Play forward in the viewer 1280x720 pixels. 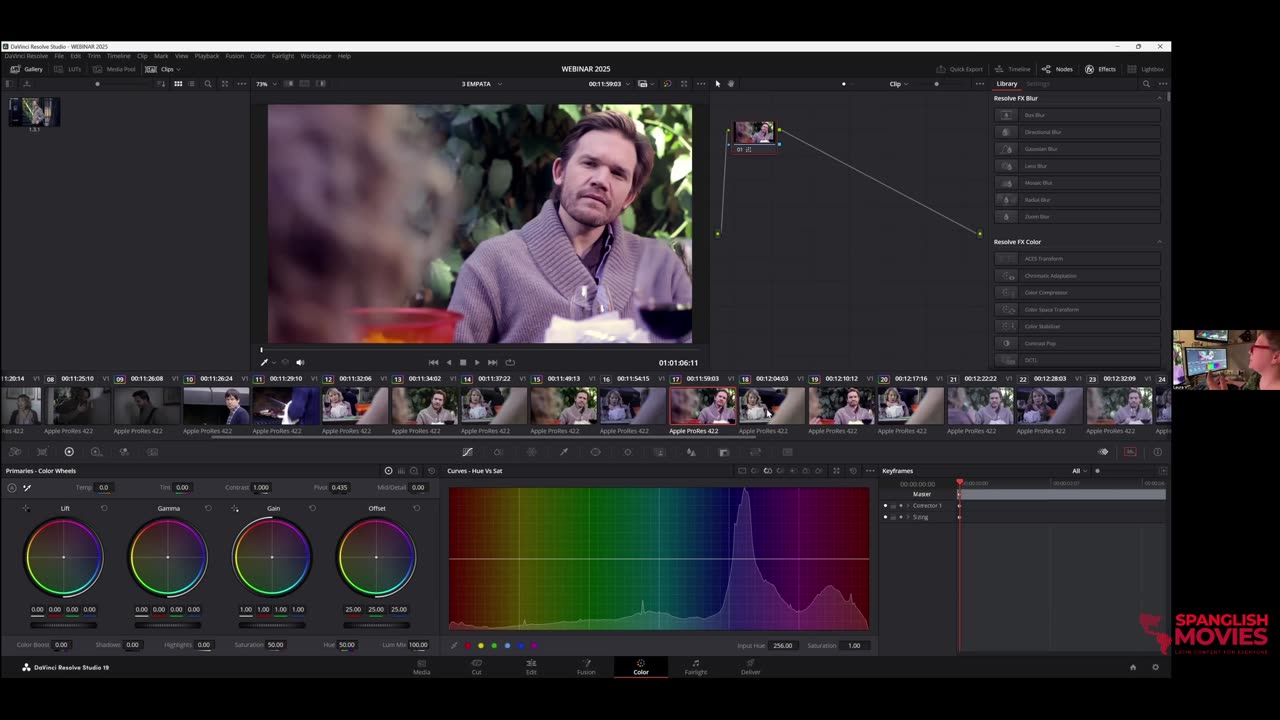[x=477, y=362]
